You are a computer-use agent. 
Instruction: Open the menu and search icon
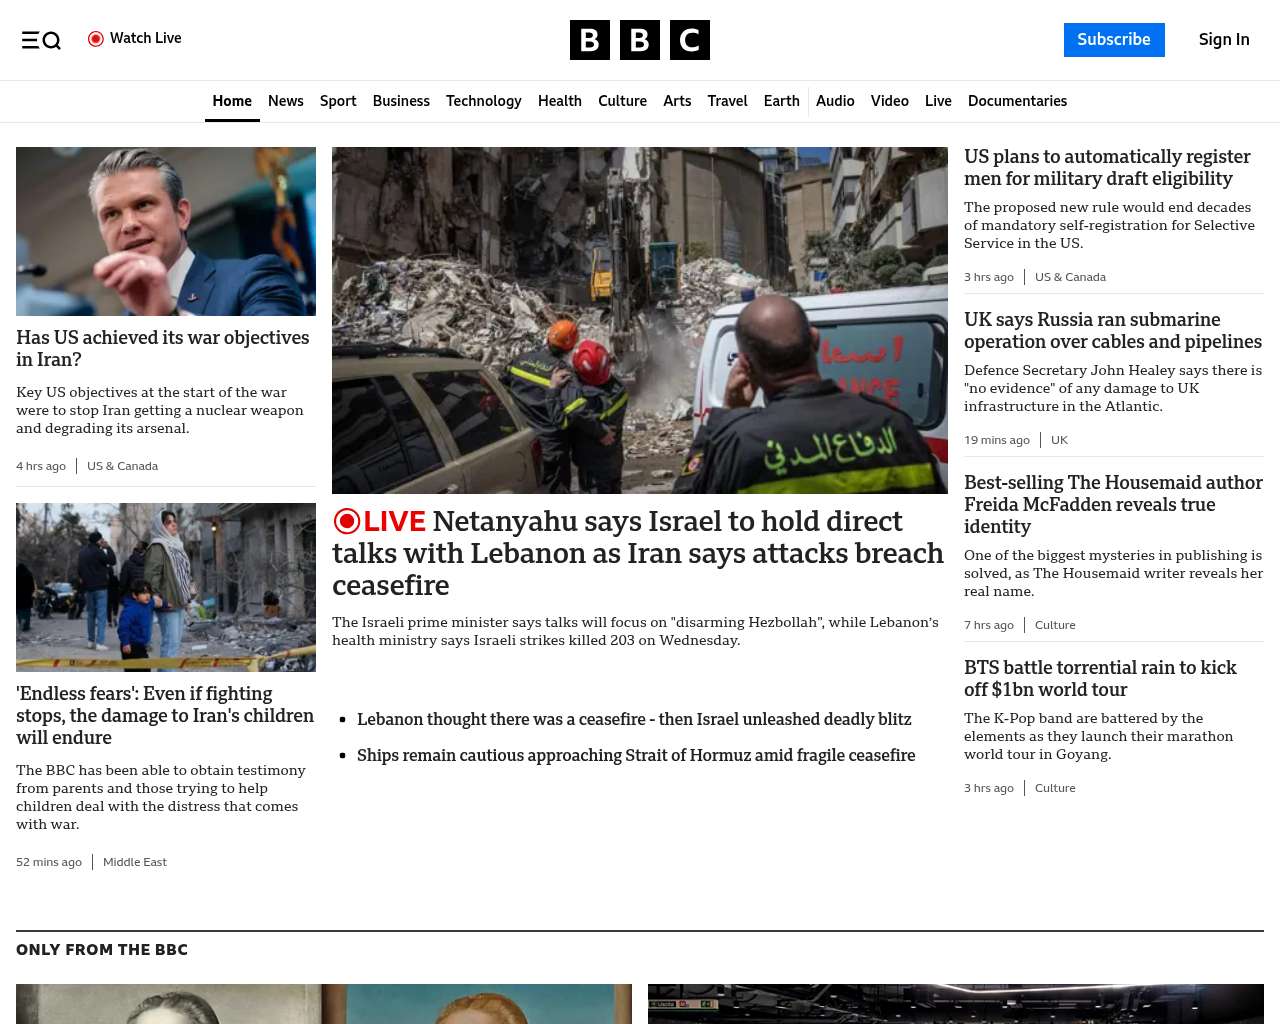click(x=41, y=40)
